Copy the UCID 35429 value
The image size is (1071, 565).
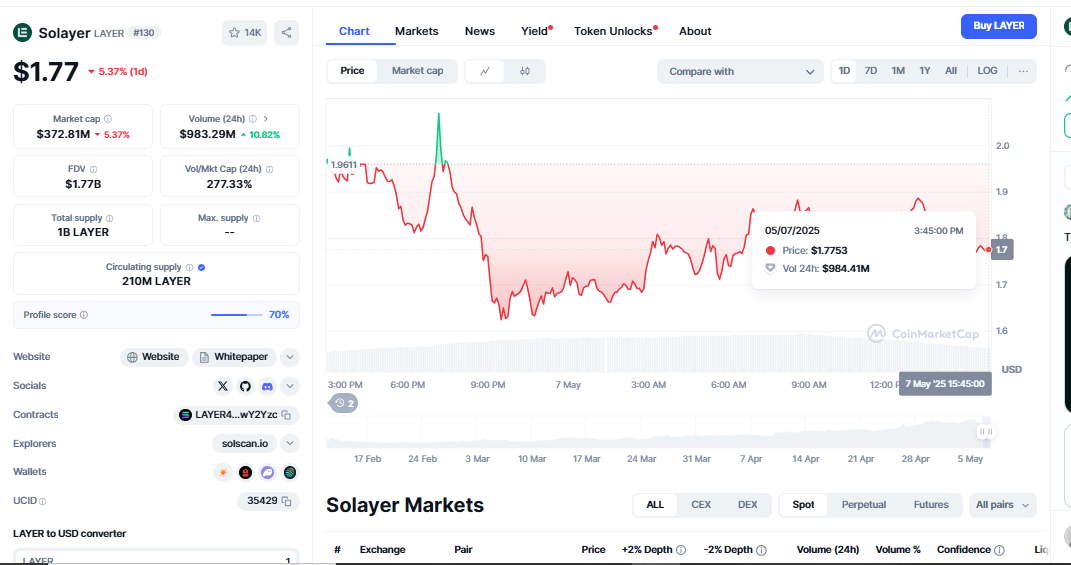click(x=286, y=501)
